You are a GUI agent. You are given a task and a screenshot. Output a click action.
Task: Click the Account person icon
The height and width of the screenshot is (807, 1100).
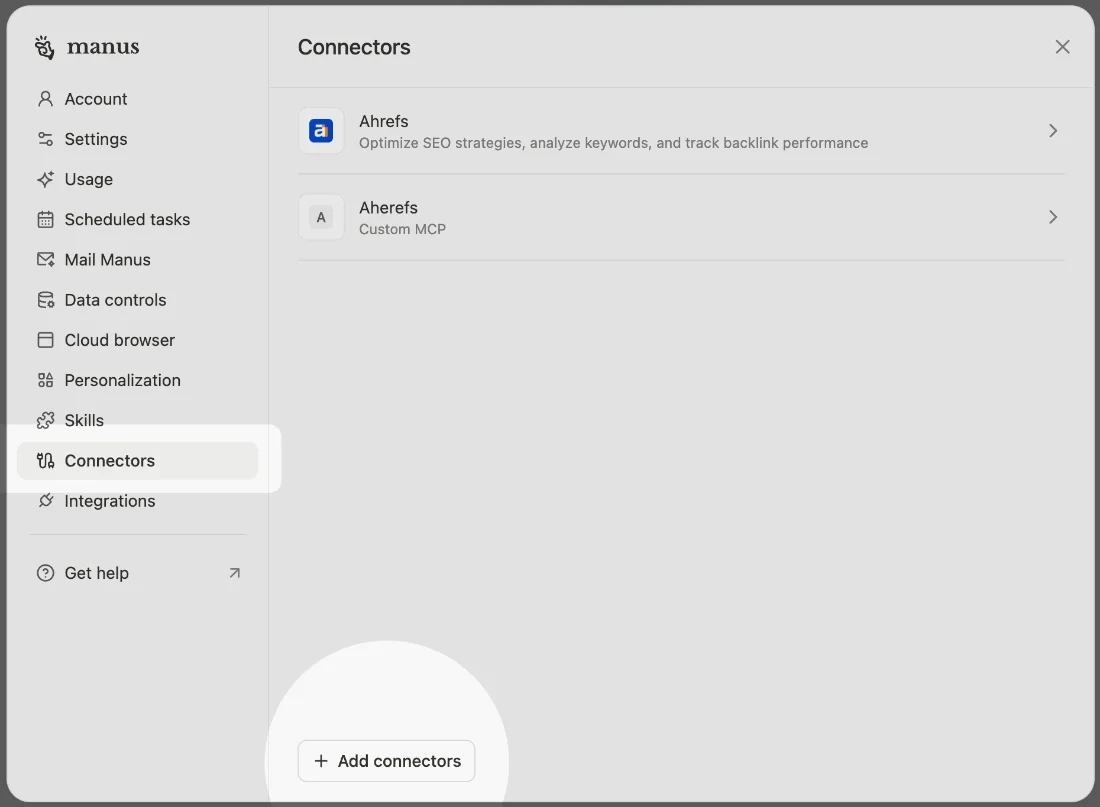(46, 99)
